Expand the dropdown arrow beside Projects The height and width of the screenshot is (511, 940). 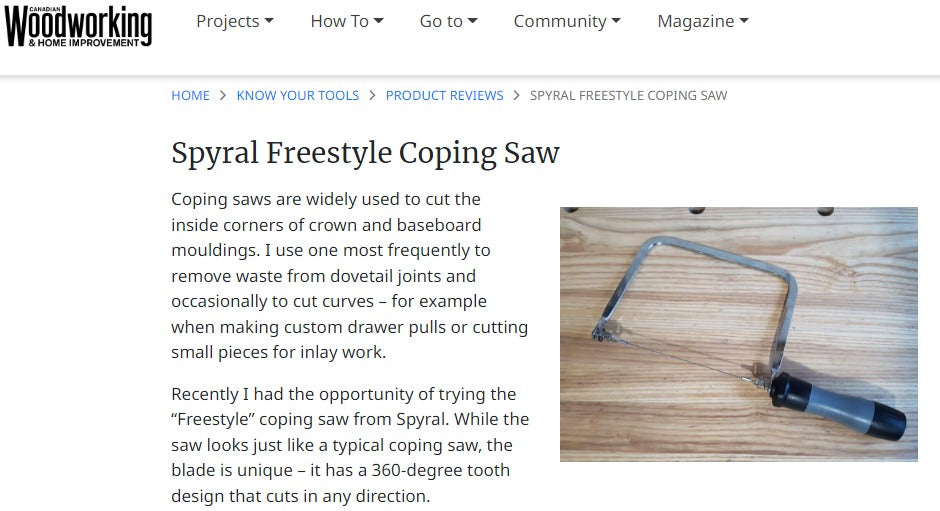(268, 22)
